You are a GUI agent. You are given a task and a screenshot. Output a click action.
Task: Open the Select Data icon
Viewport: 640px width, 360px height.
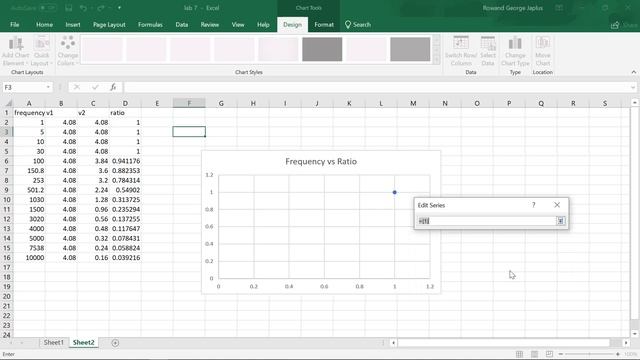488,51
